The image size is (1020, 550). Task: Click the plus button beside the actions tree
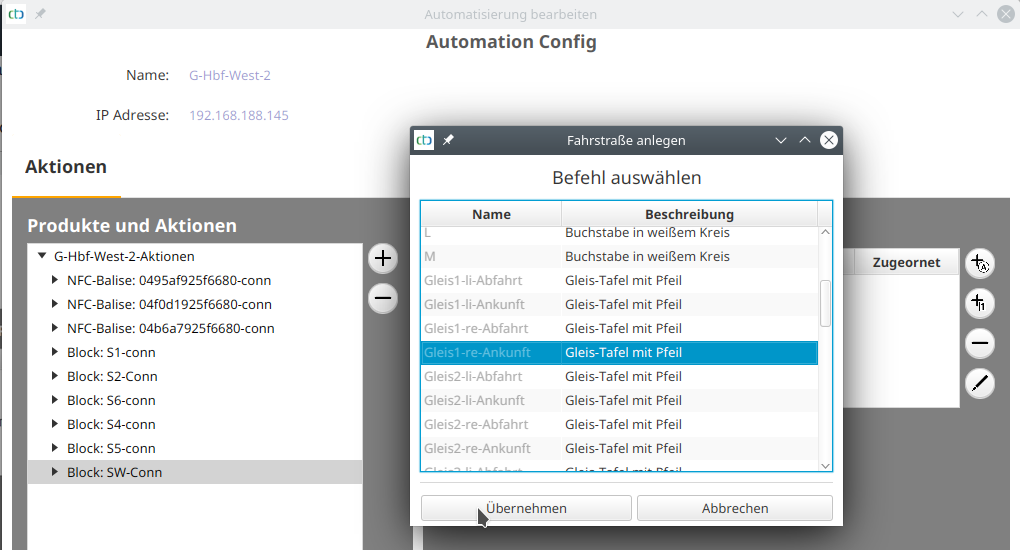point(383,259)
